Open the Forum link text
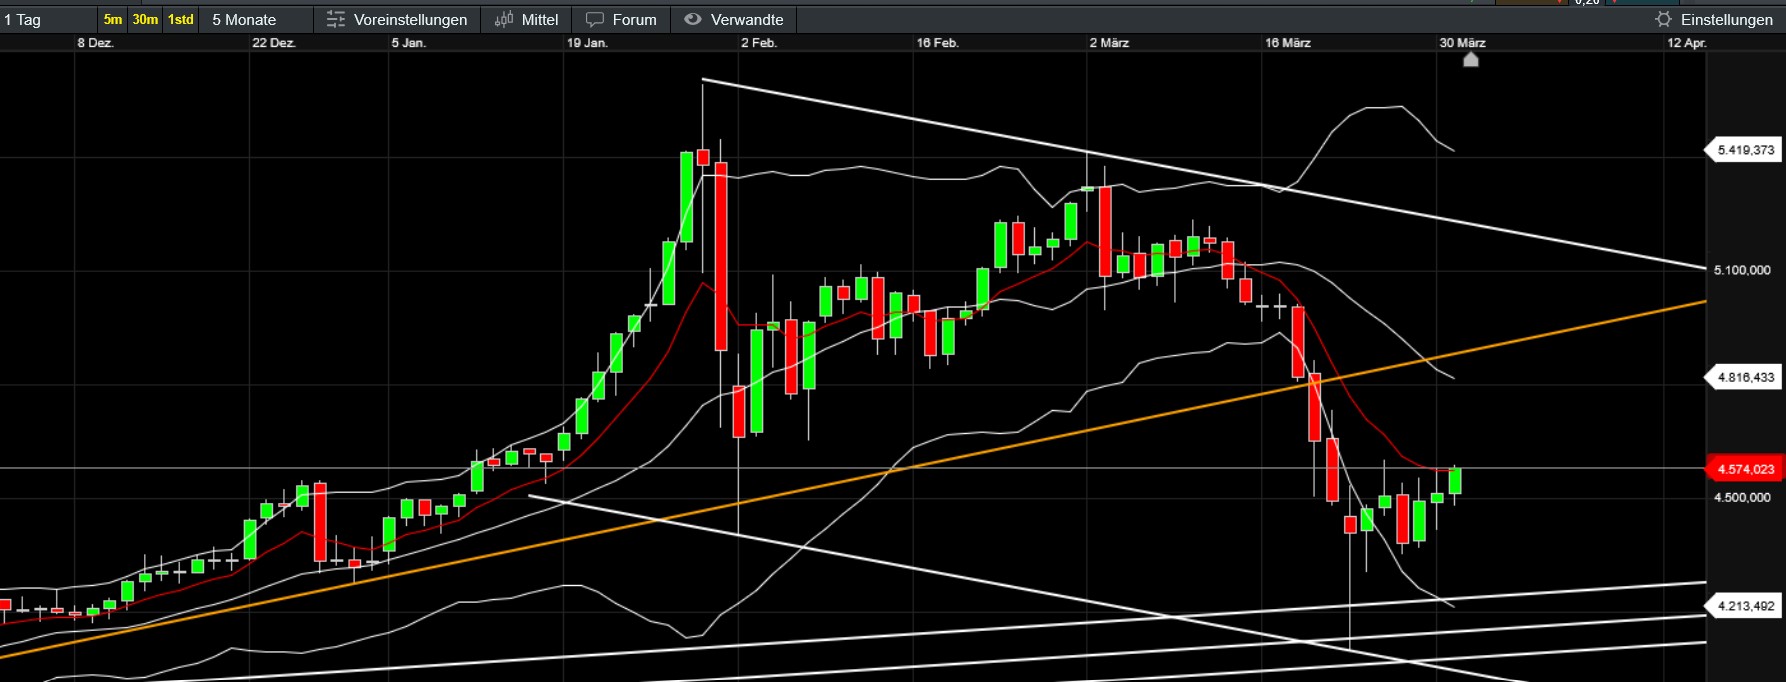This screenshot has height=682, width=1786. coord(634,20)
